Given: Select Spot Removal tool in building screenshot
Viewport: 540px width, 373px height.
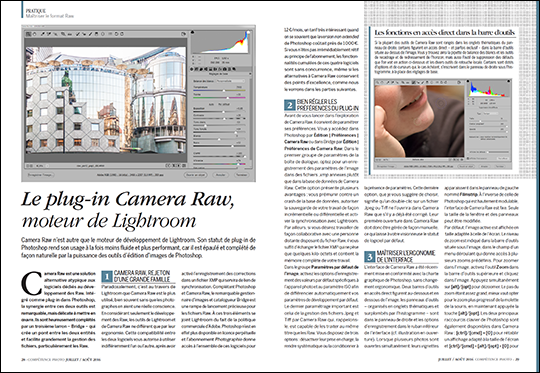Looking at the screenshot, I should pyautogui.click(x=77, y=34).
